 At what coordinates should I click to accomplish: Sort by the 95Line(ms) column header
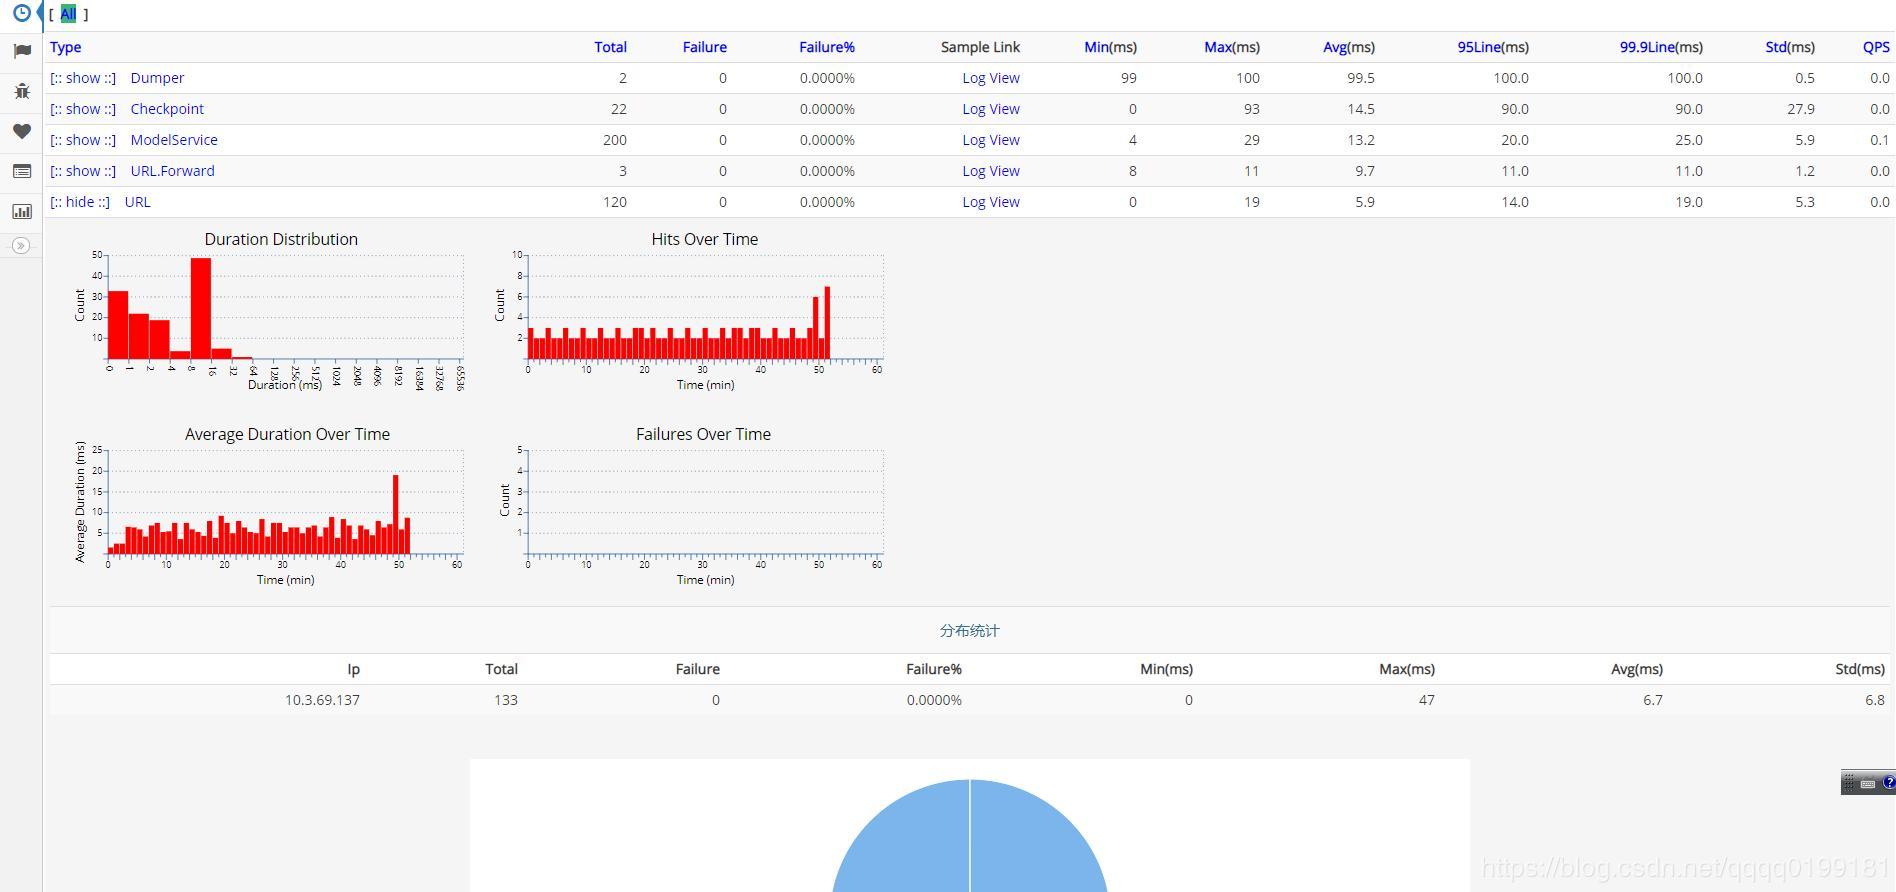coord(1492,47)
